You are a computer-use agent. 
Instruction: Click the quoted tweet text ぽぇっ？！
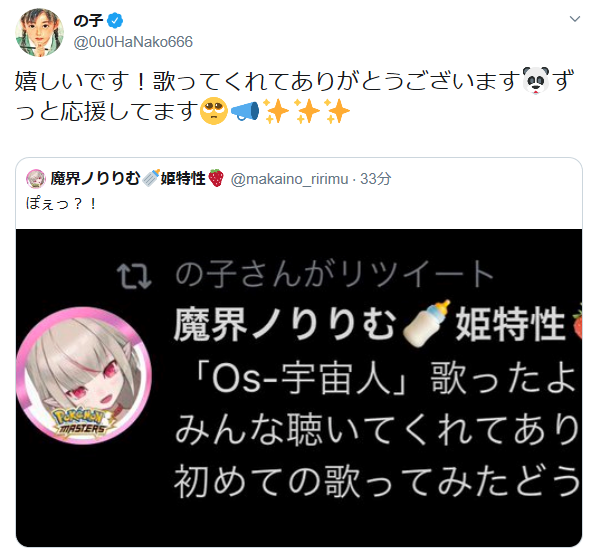[61, 203]
